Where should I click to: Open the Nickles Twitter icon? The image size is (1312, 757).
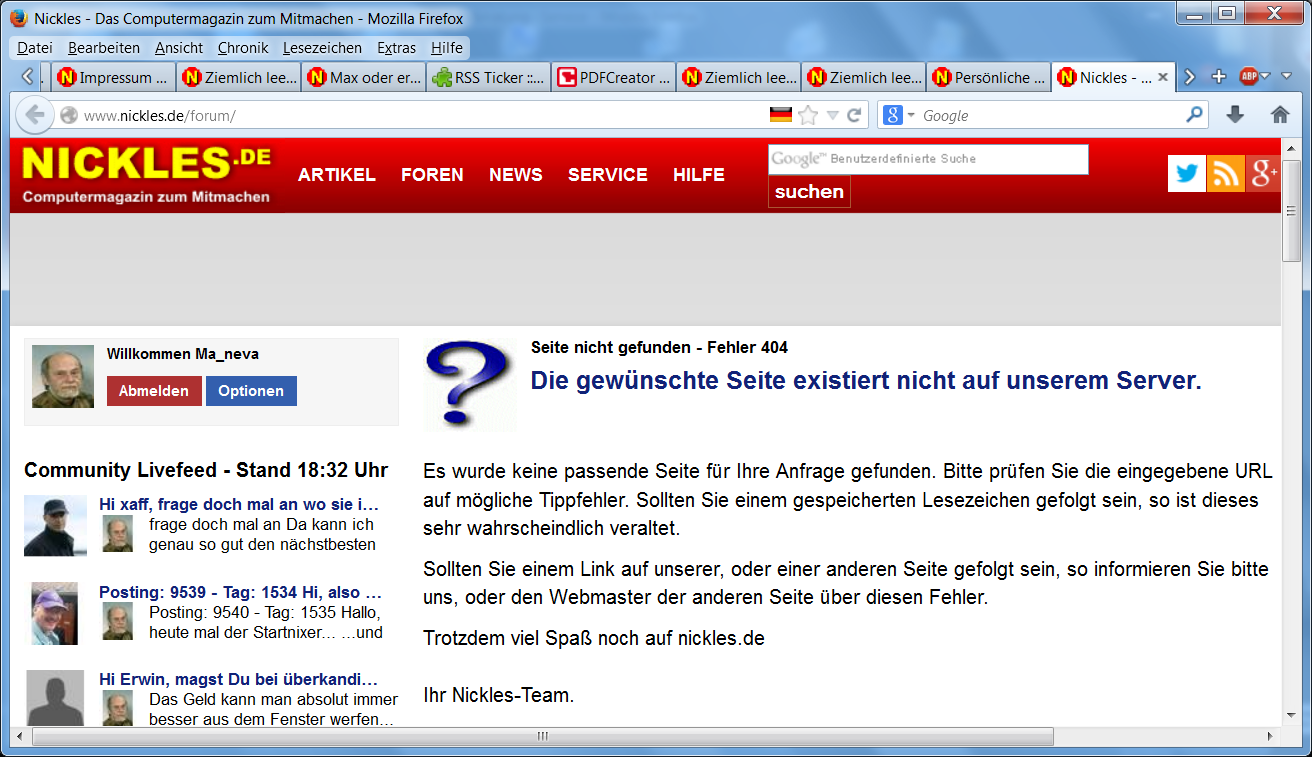click(x=1187, y=173)
